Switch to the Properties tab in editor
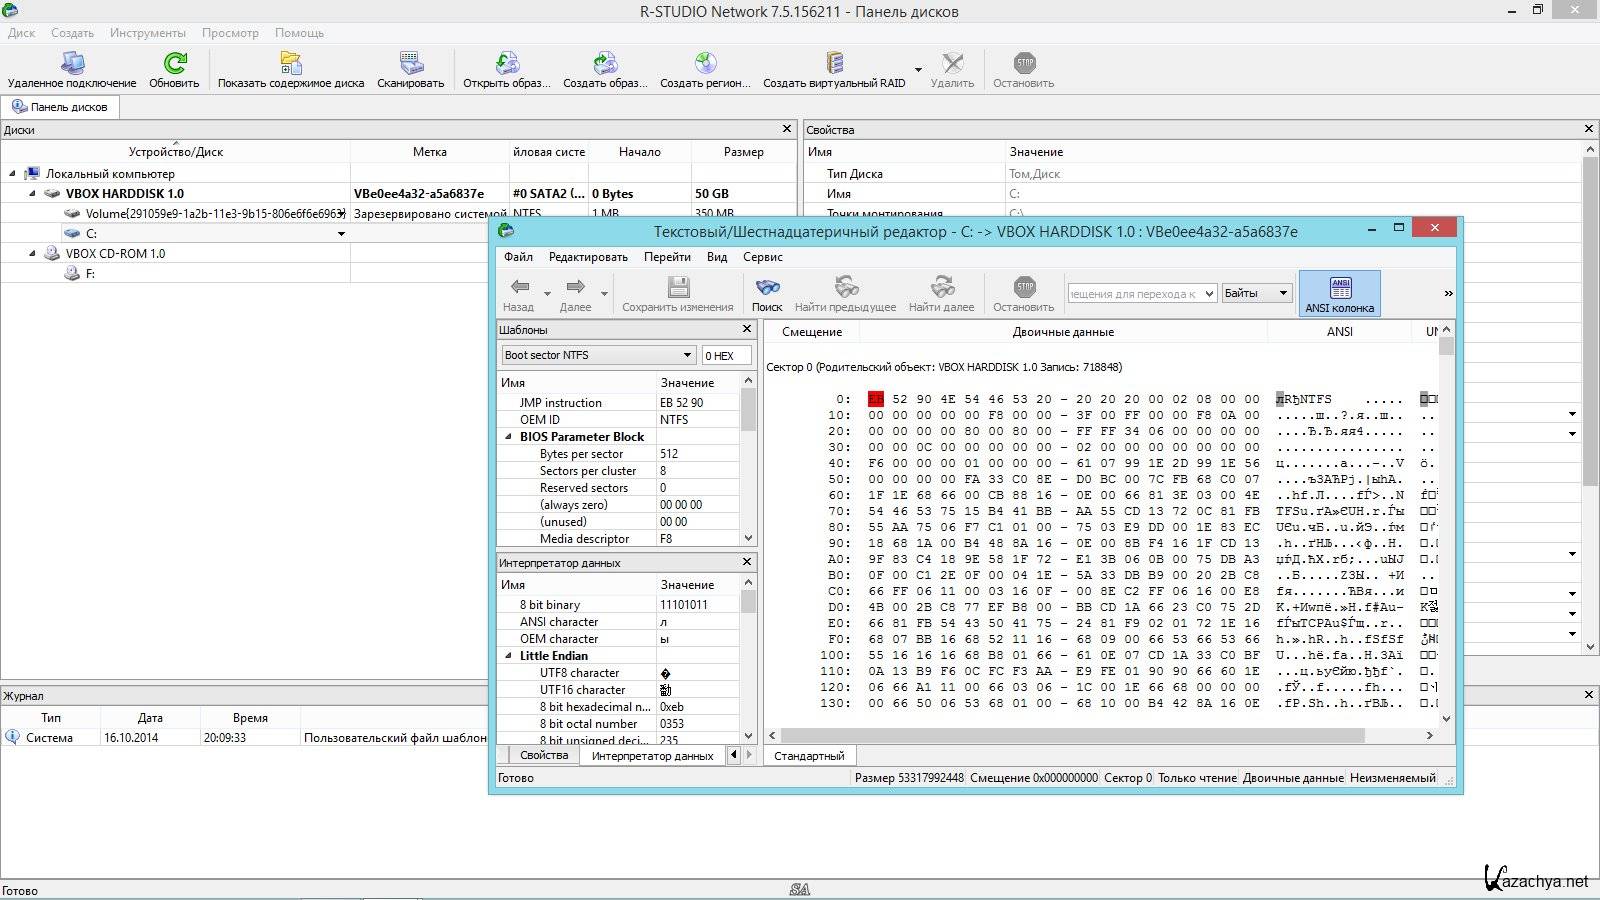1600x900 pixels. pyautogui.click(x=544, y=756)
